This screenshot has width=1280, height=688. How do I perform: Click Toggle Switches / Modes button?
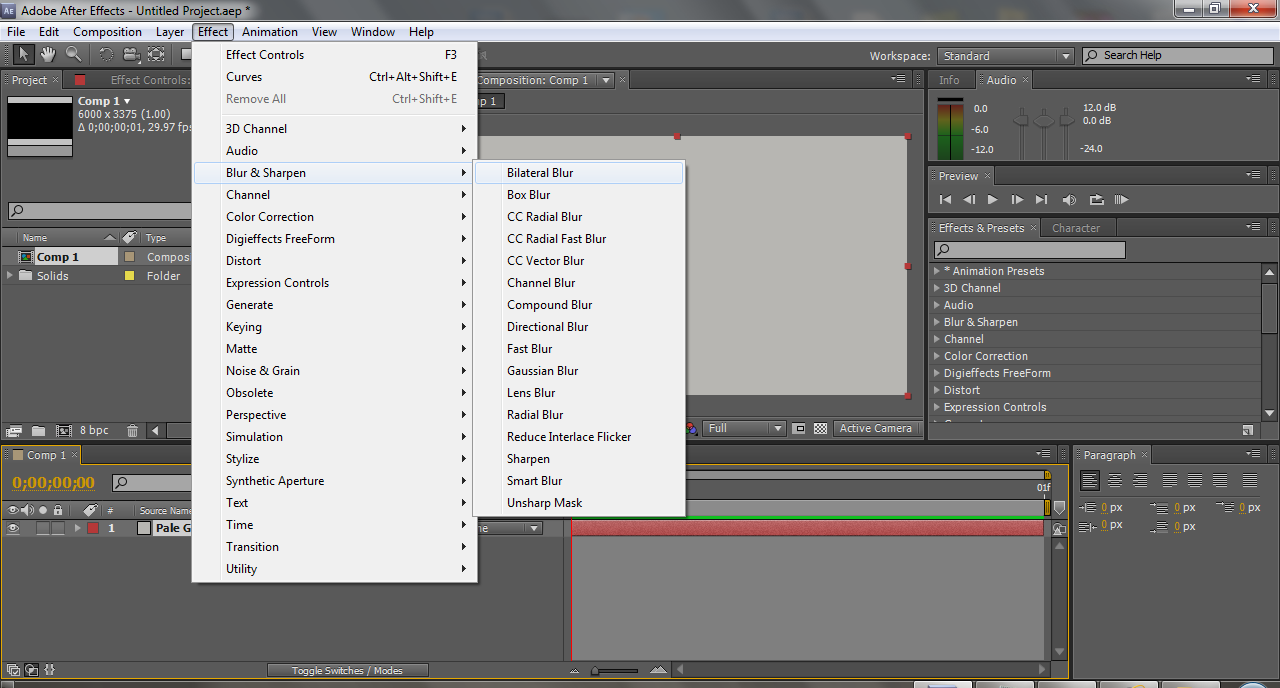pyautogui.click(x=347, y=670)
